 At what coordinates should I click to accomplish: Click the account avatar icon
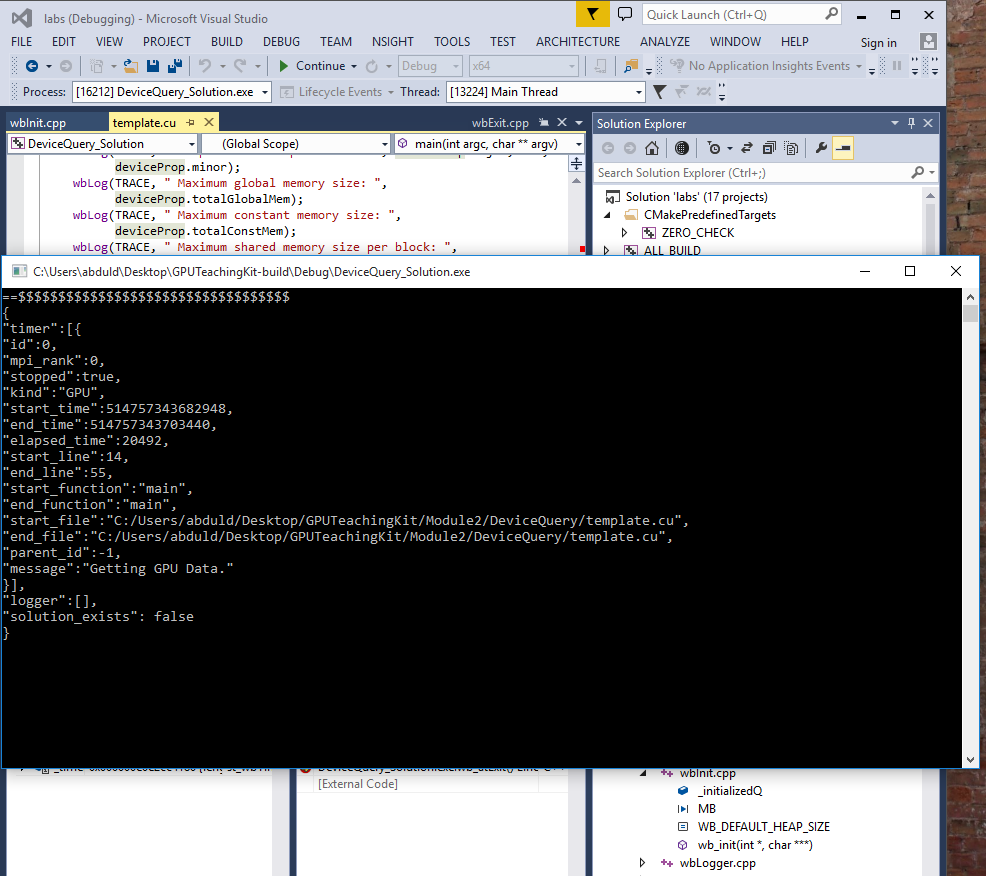click(x=928, y=42)
